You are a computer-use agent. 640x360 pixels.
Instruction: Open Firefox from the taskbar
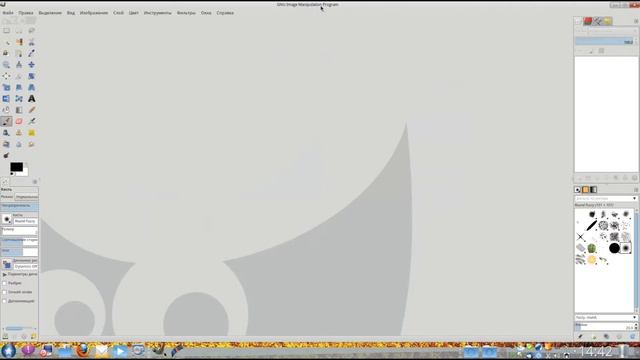point(83,351)
